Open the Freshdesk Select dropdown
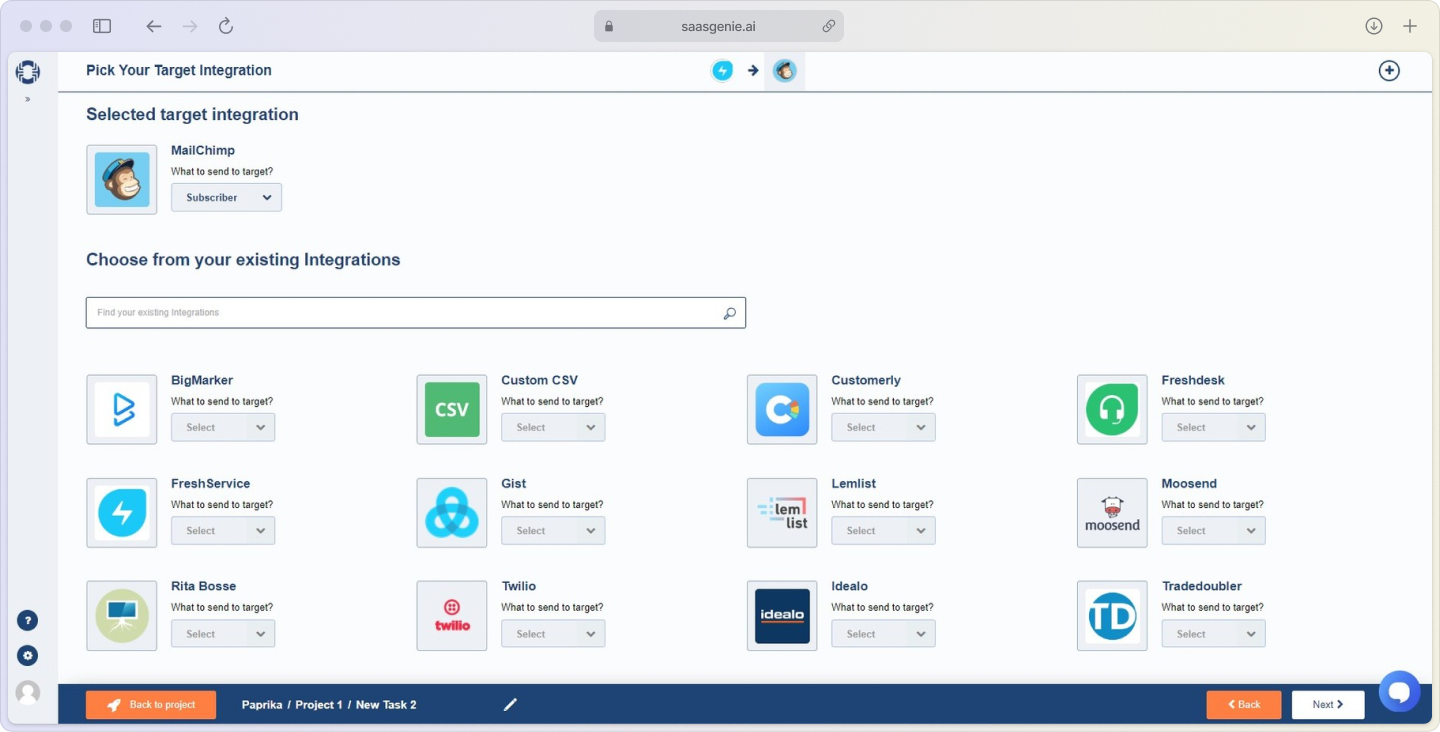1440x732 pixels. click(x=1213, y=428)
